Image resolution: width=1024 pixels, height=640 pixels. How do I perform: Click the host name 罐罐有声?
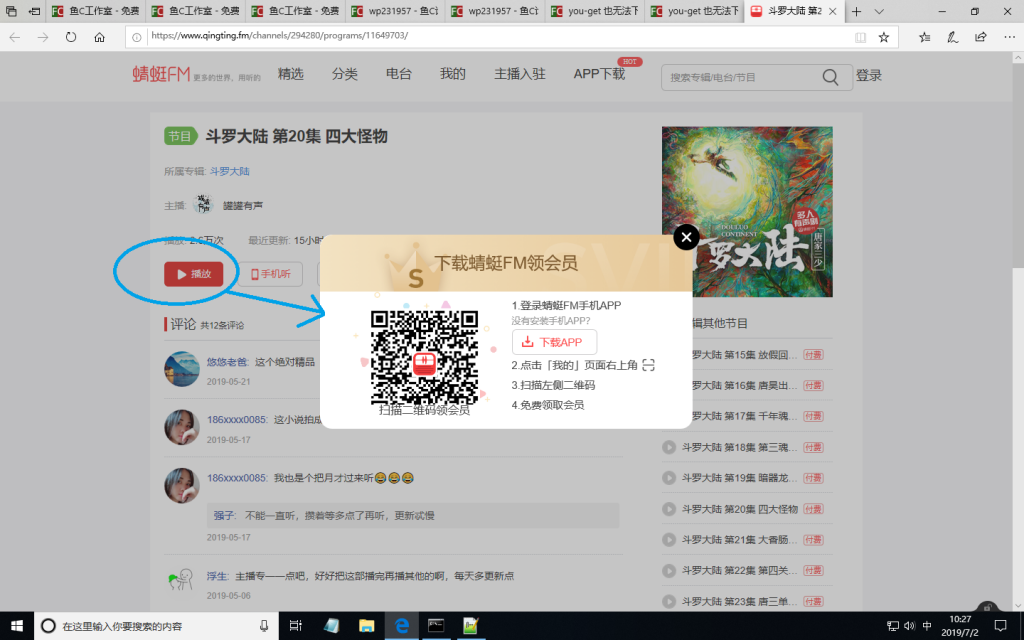point(243,206)
